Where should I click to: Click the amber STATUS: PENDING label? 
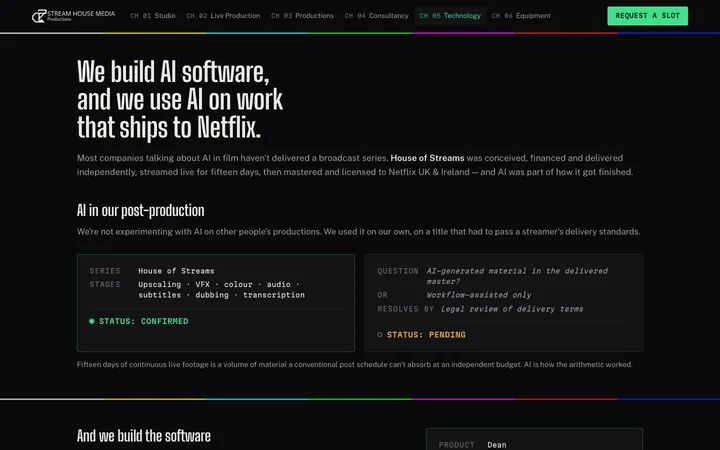[426, 335]
